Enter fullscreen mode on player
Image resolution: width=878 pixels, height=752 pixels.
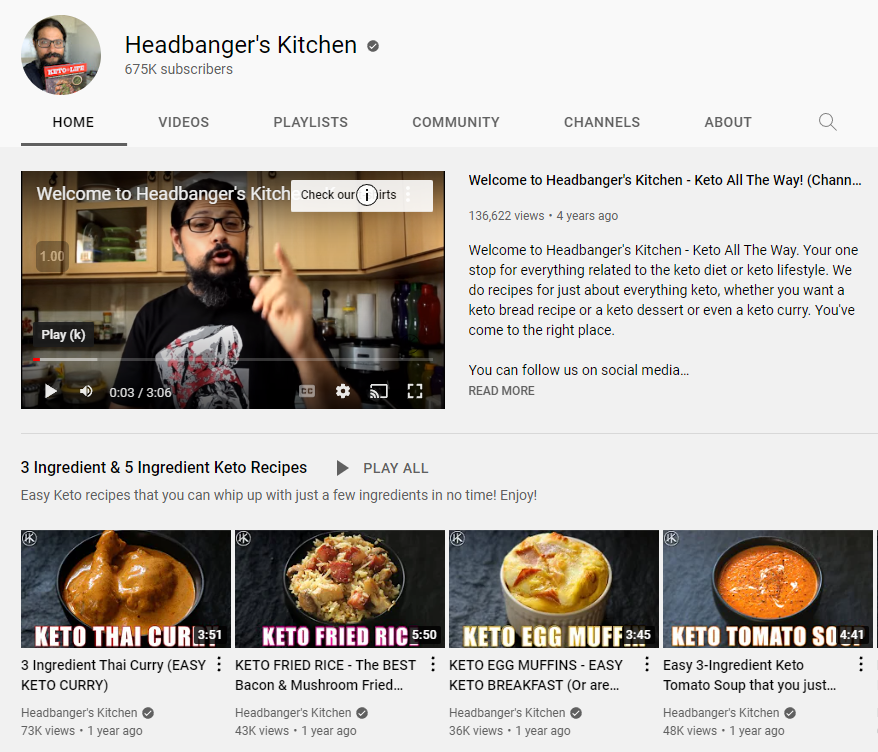tap(414, 391)
